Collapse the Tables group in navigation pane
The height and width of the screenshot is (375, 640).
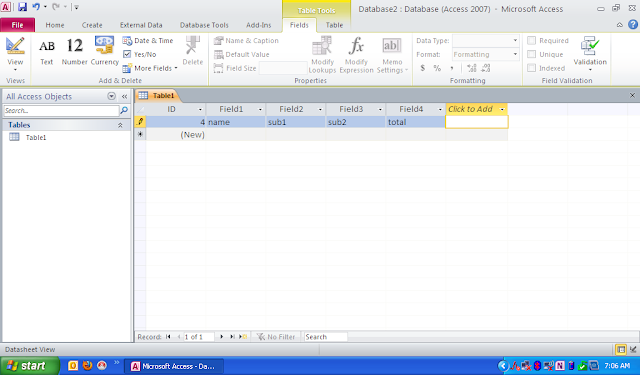pos(120,125)
